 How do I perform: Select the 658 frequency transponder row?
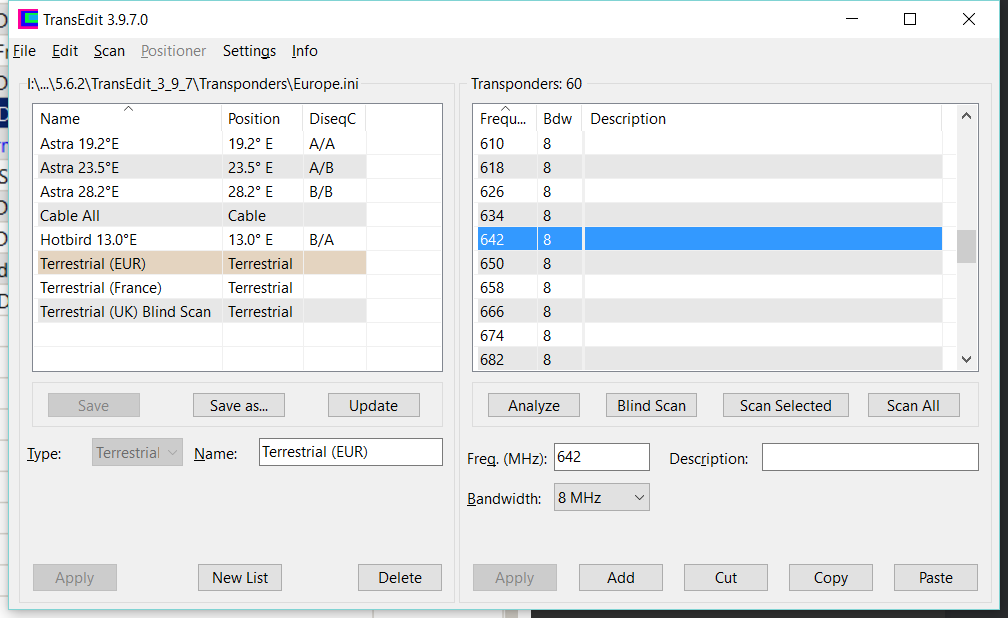click(710, 287)
